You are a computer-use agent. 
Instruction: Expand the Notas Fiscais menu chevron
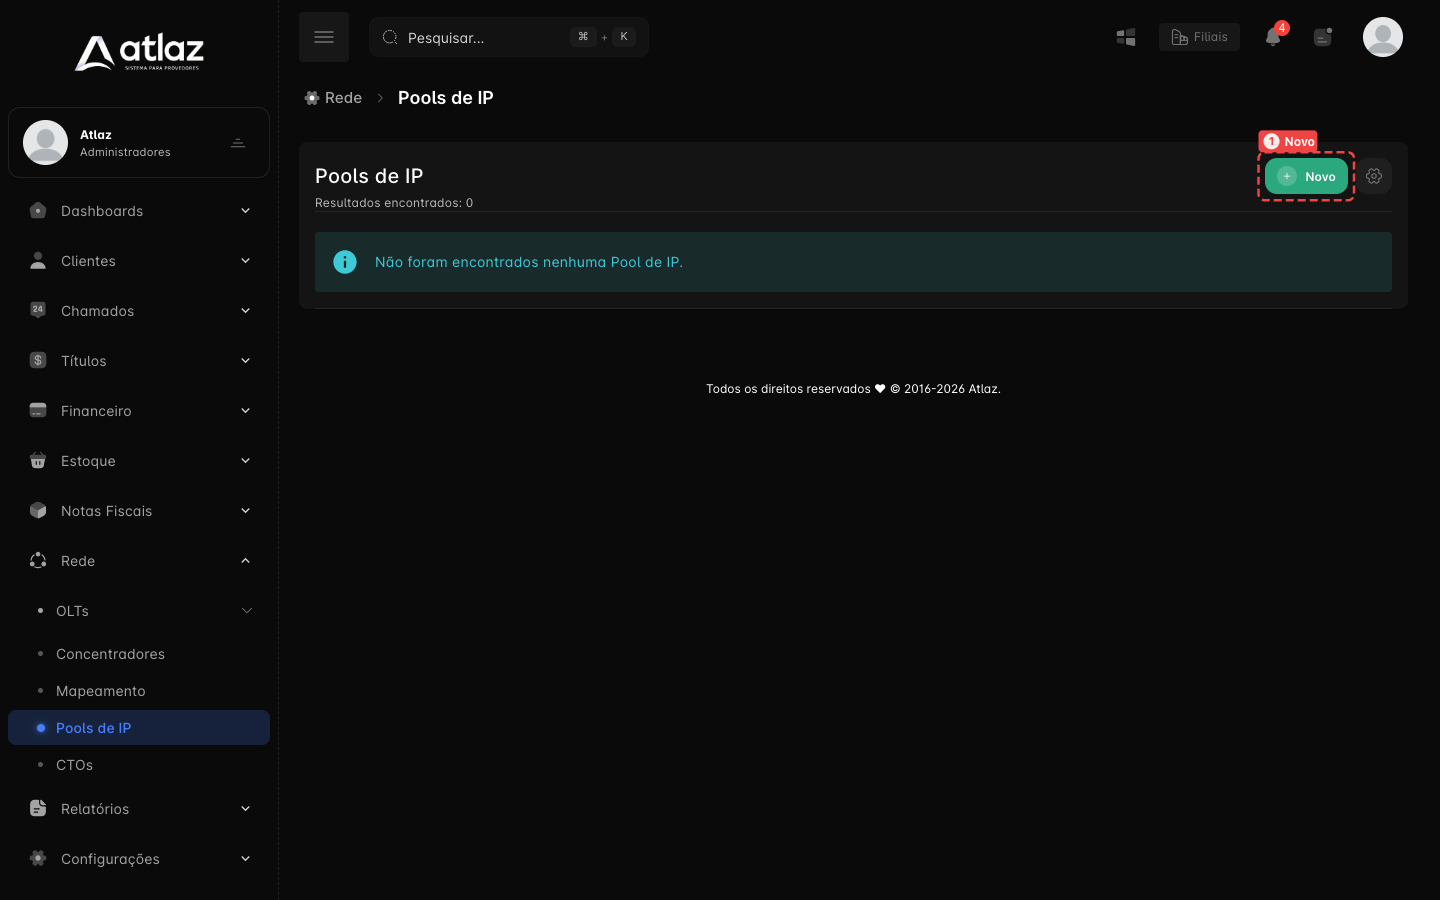tap(245, 511)
